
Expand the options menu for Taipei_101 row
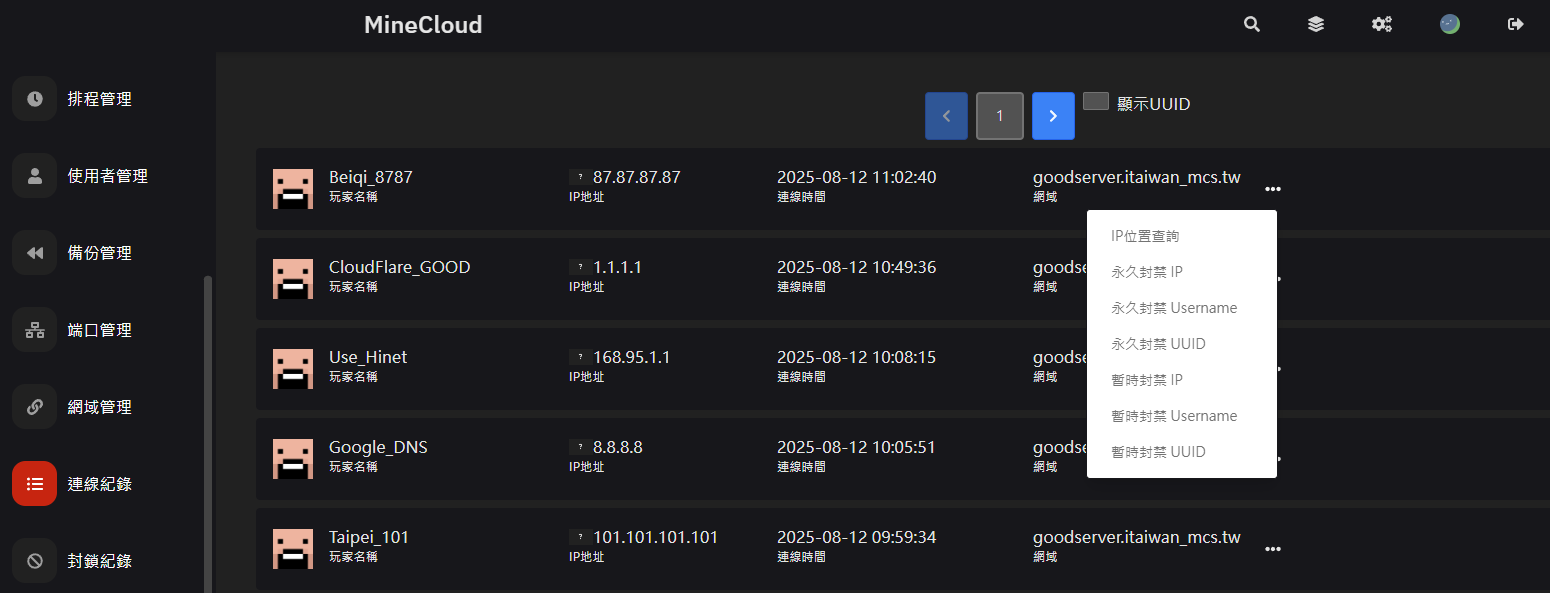[1272, 548]
